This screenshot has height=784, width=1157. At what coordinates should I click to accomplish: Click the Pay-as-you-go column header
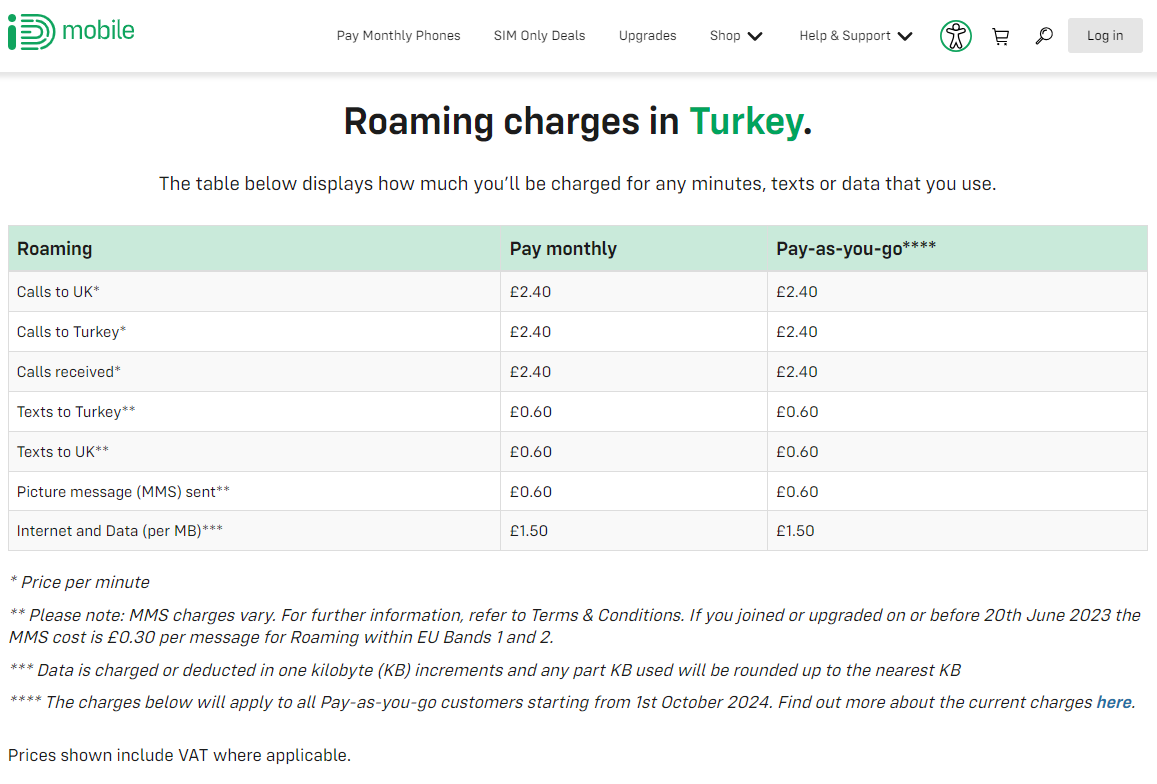click(x=856, y=249)
